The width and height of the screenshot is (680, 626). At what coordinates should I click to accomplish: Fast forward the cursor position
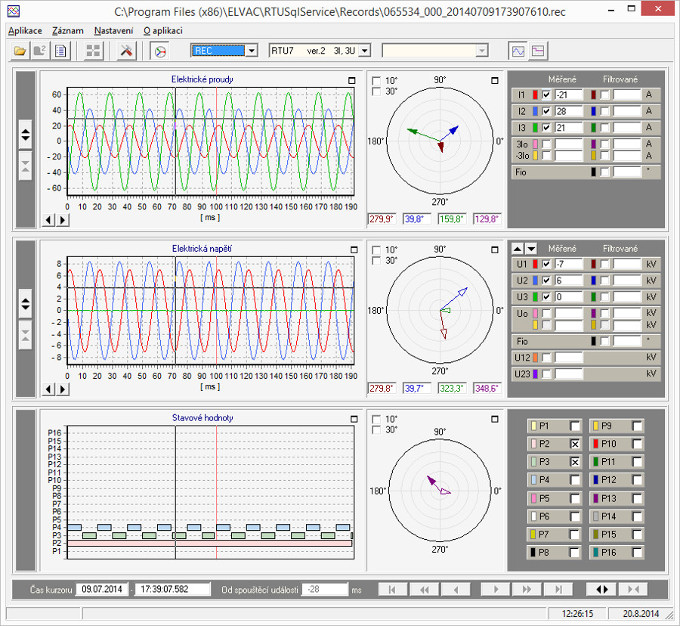coord(526,590)
